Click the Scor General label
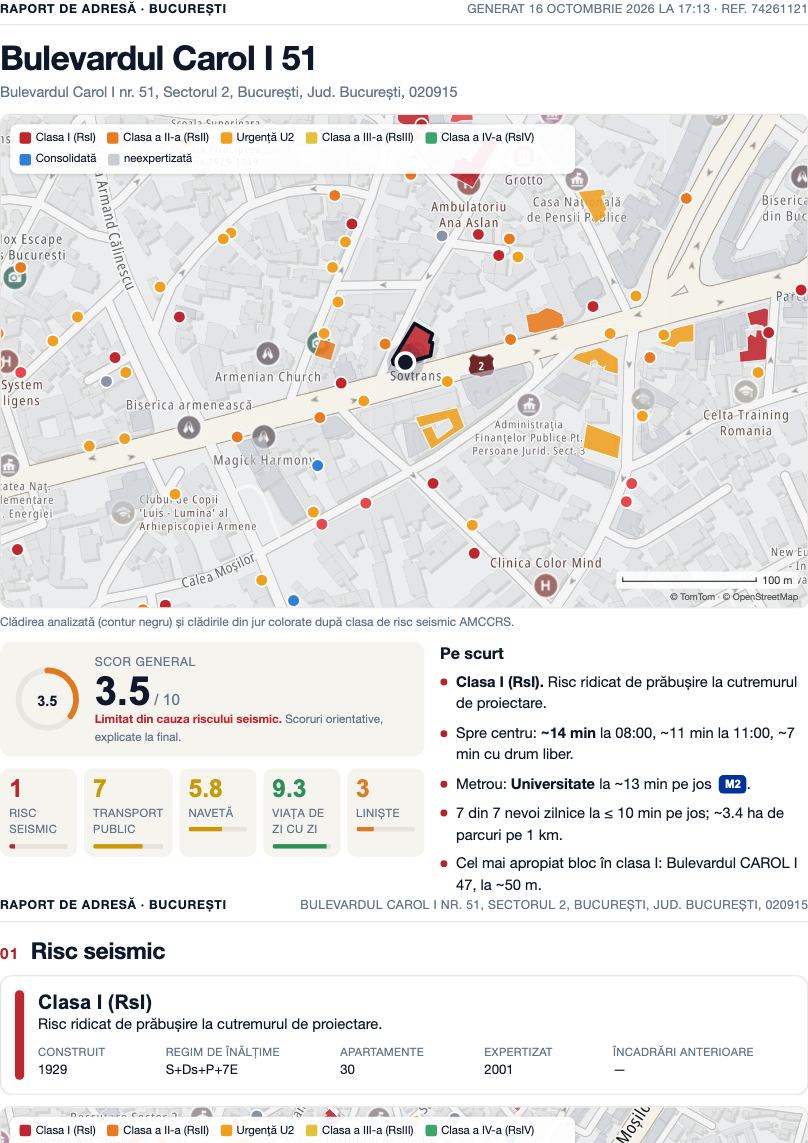This screenshot has width=808, height=1143. (x=145, y=662)
